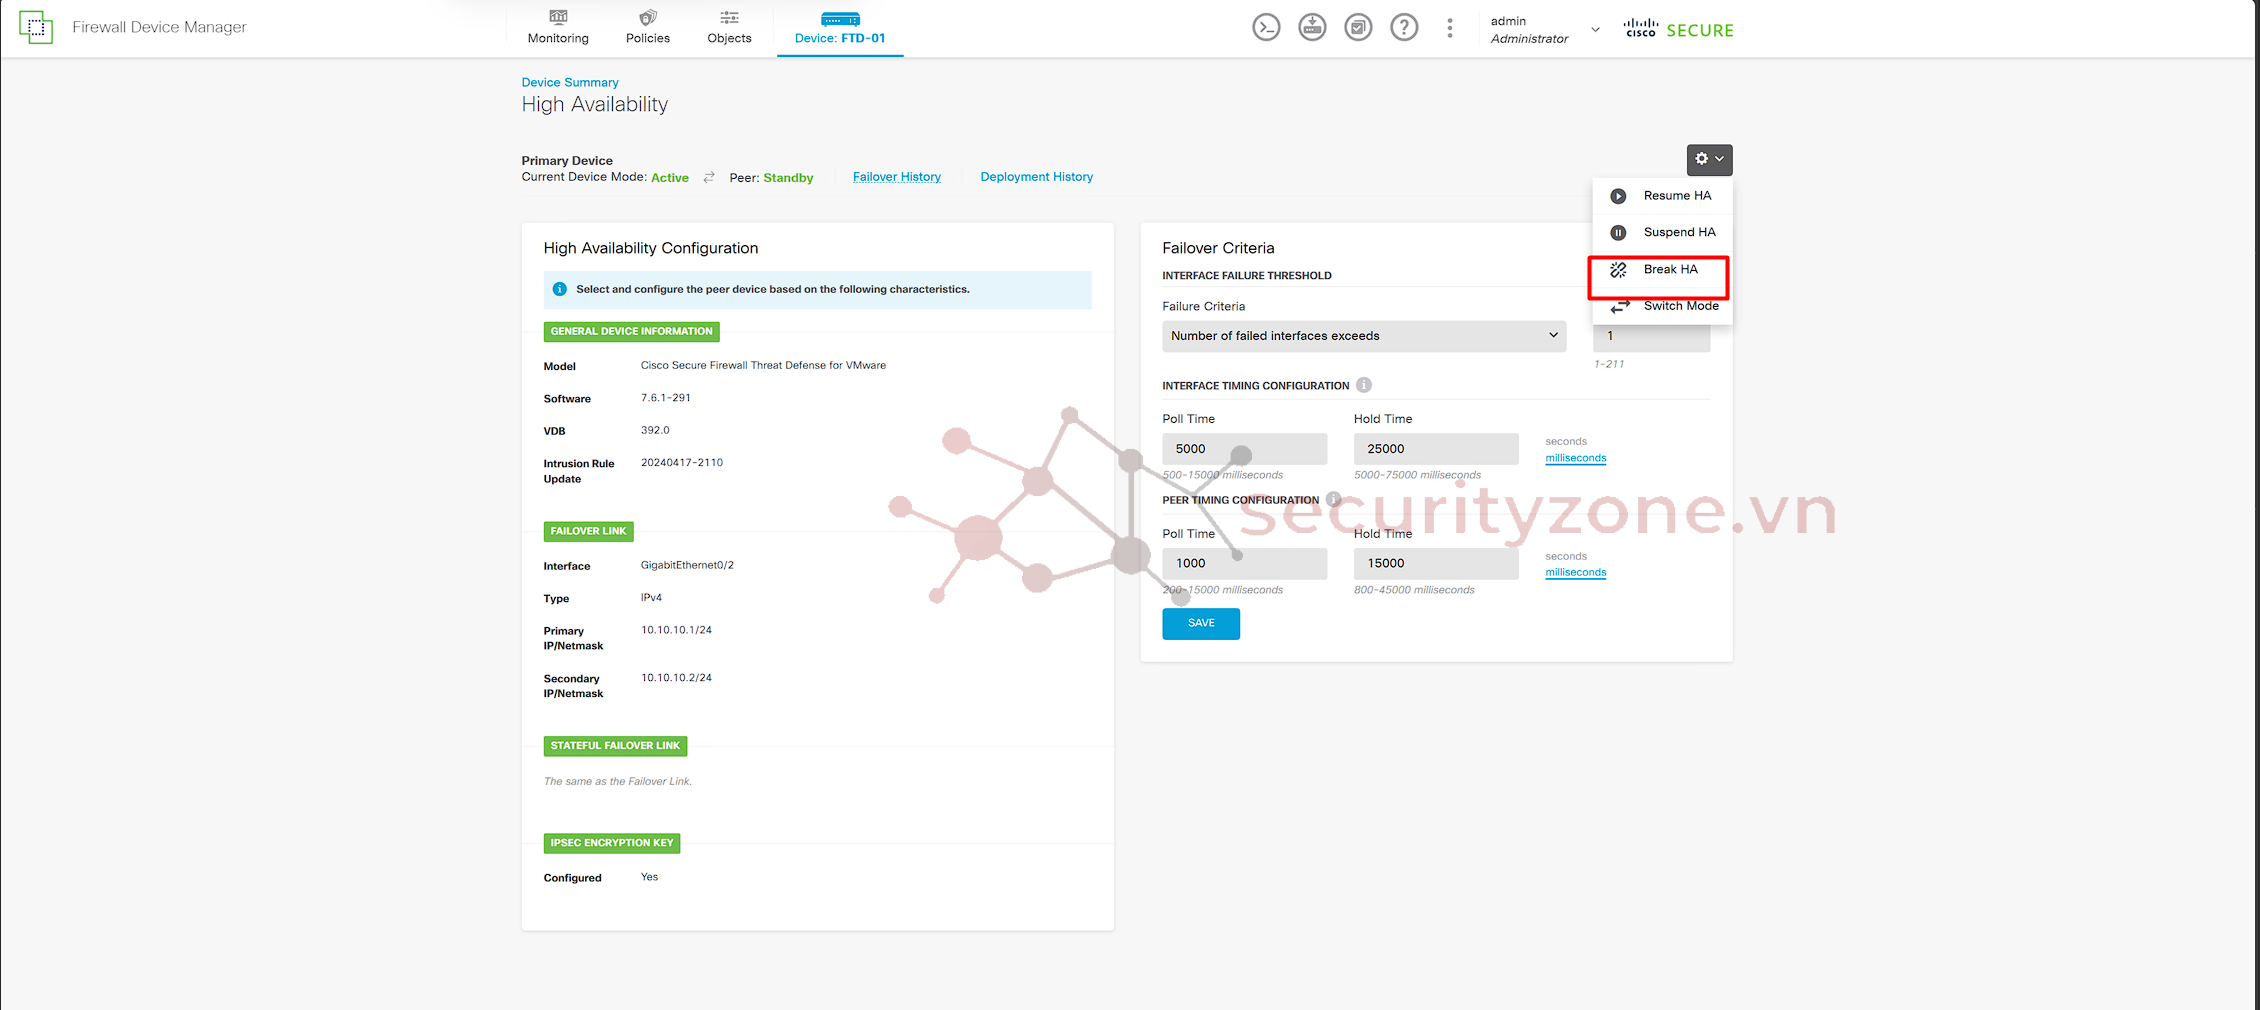This screenshot has height=1010, width=2260.
Task: Open the Monitoring tab
Action: 558,28
